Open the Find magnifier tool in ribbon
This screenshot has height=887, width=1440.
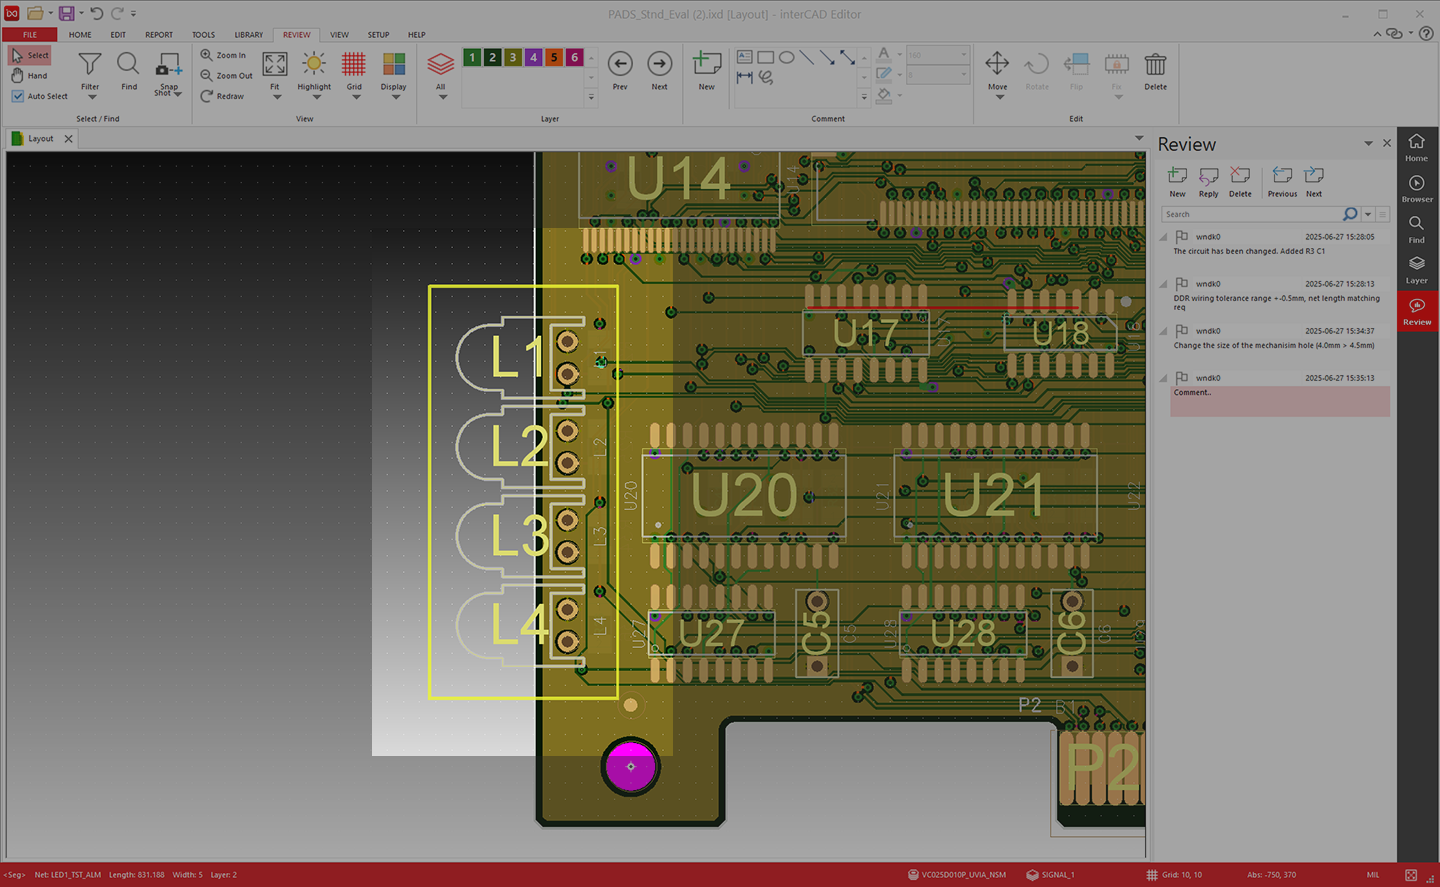coord(128,71)
